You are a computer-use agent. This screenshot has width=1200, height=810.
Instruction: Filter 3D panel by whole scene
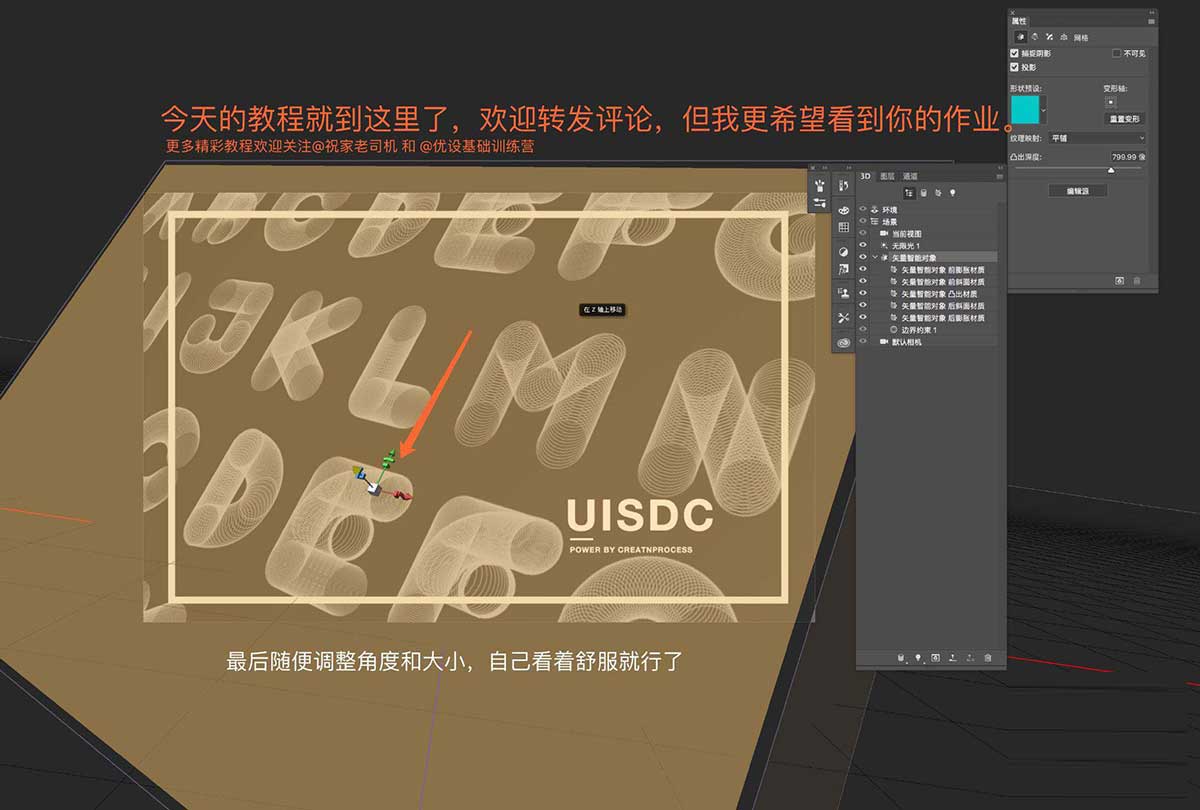tap(909, 192)
